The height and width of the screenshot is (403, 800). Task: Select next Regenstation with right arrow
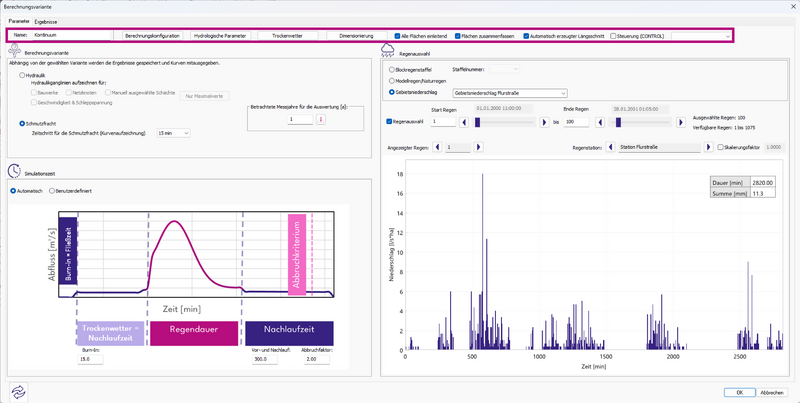[x=708, y=147]
